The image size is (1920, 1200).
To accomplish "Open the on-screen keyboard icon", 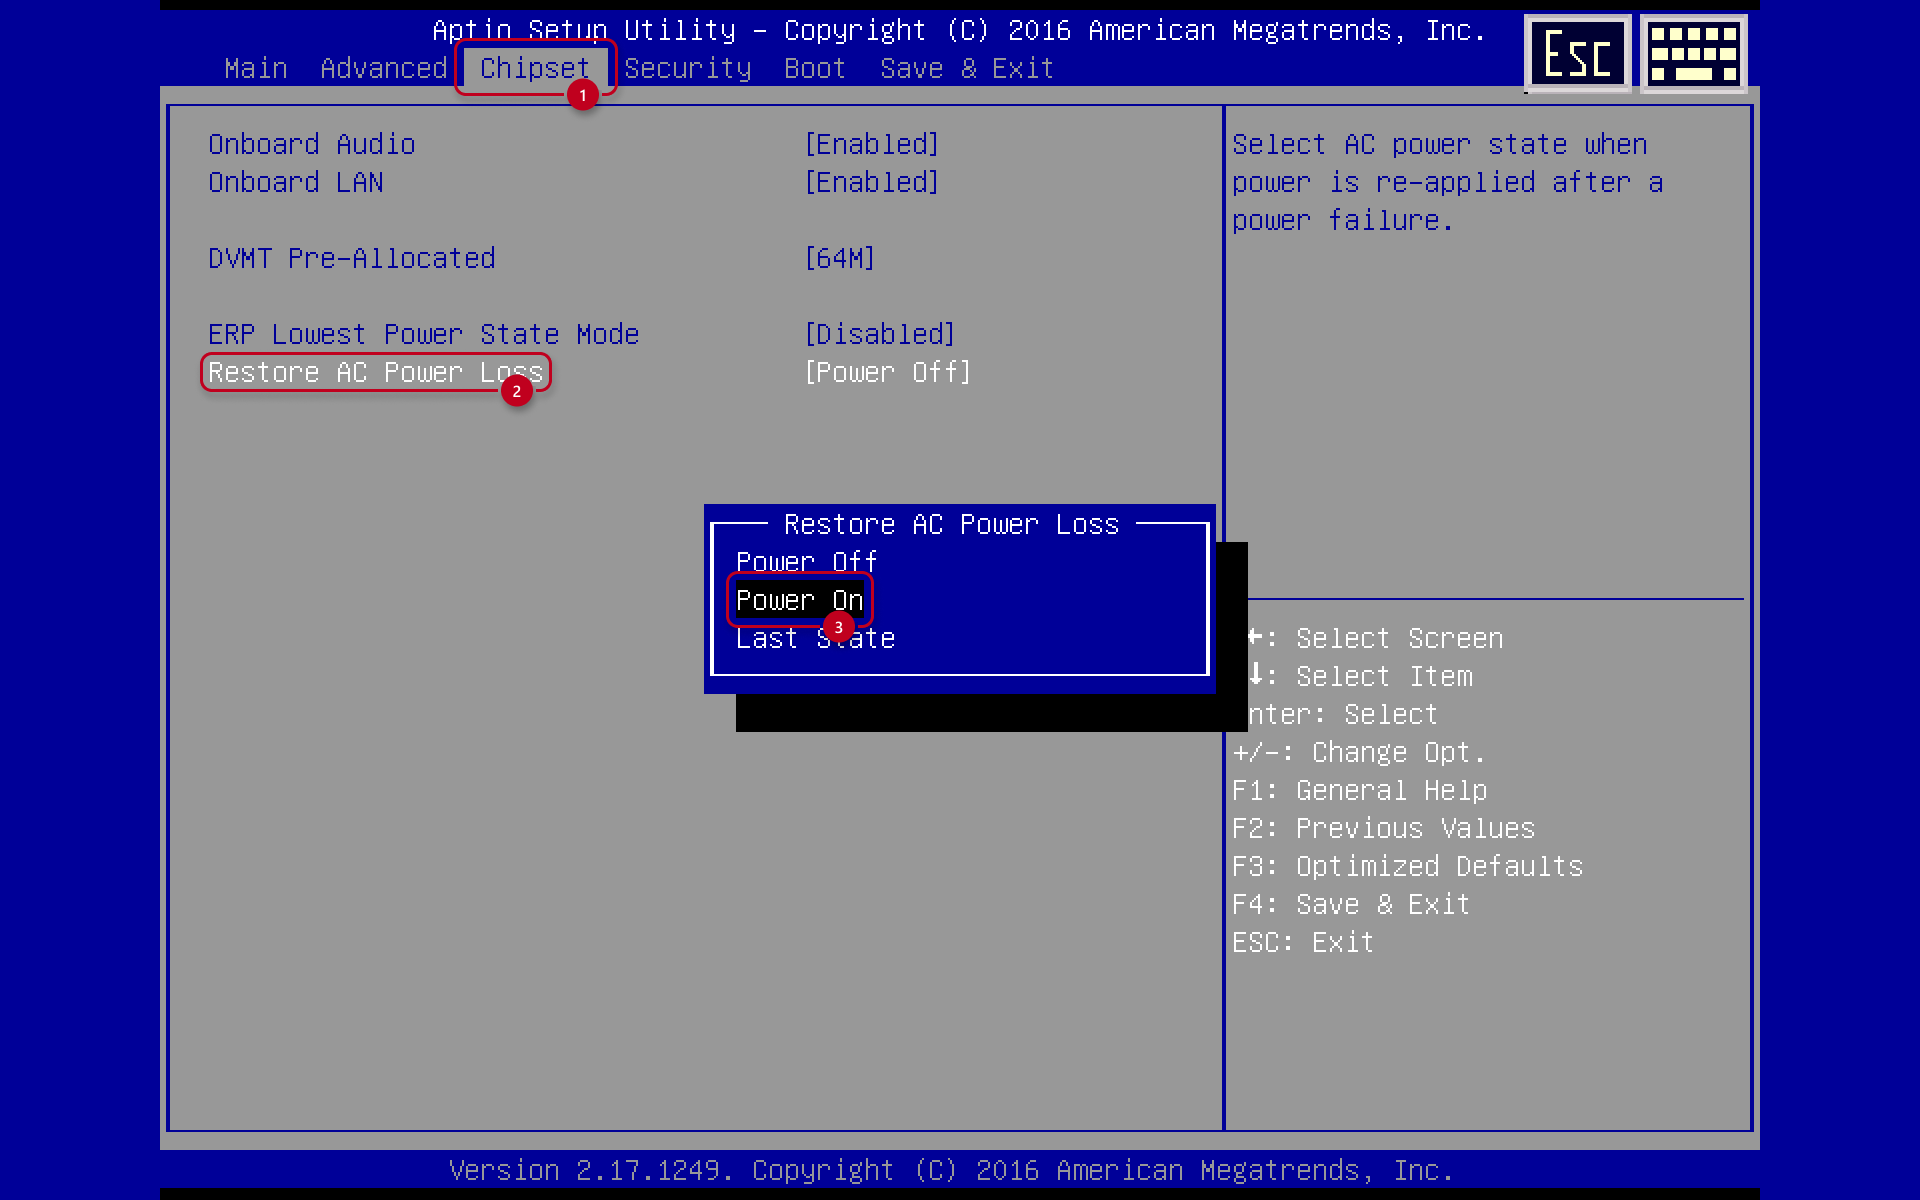I will pyautogui.click(x=1693, y=54).
